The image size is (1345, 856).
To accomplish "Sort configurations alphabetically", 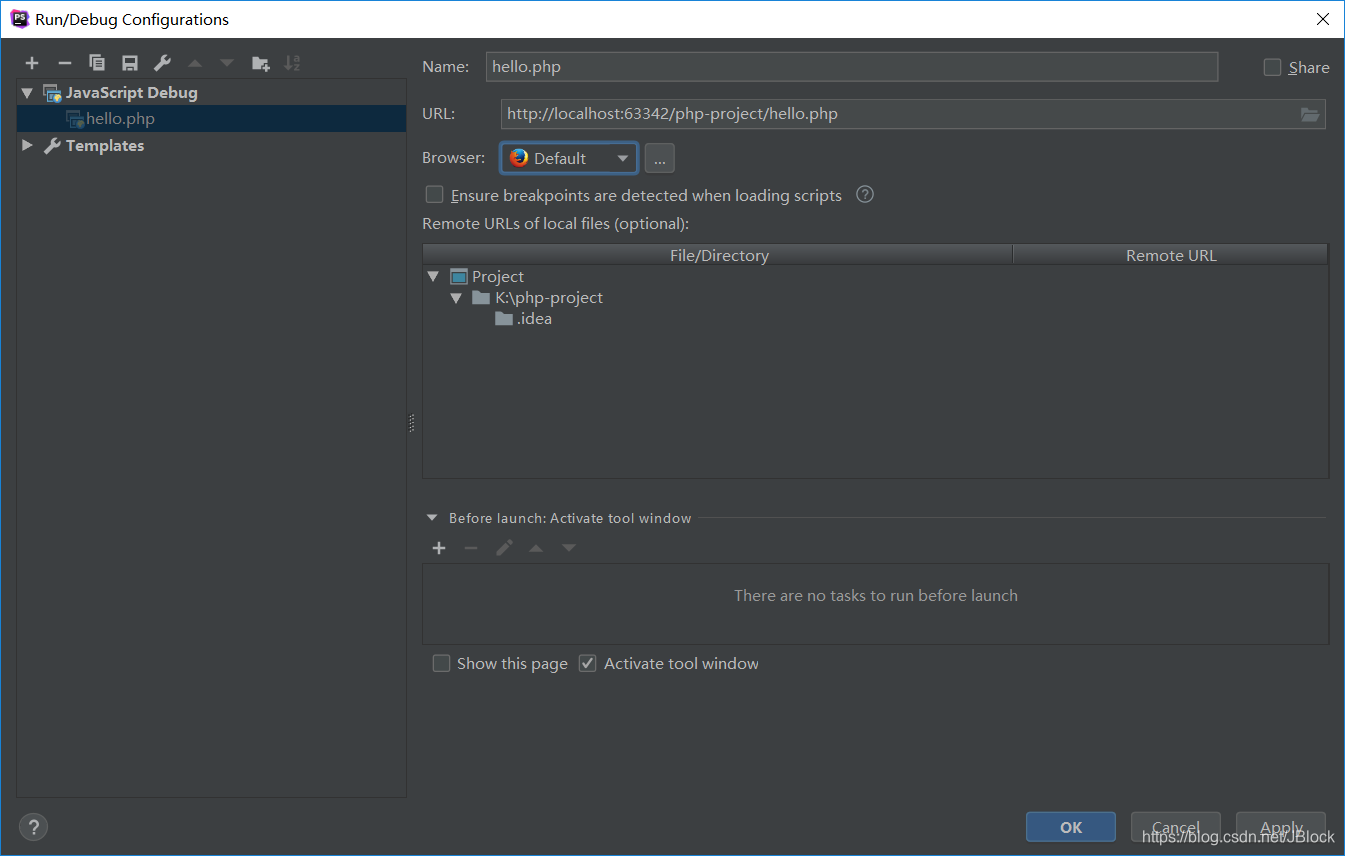I will coord(292,63).
